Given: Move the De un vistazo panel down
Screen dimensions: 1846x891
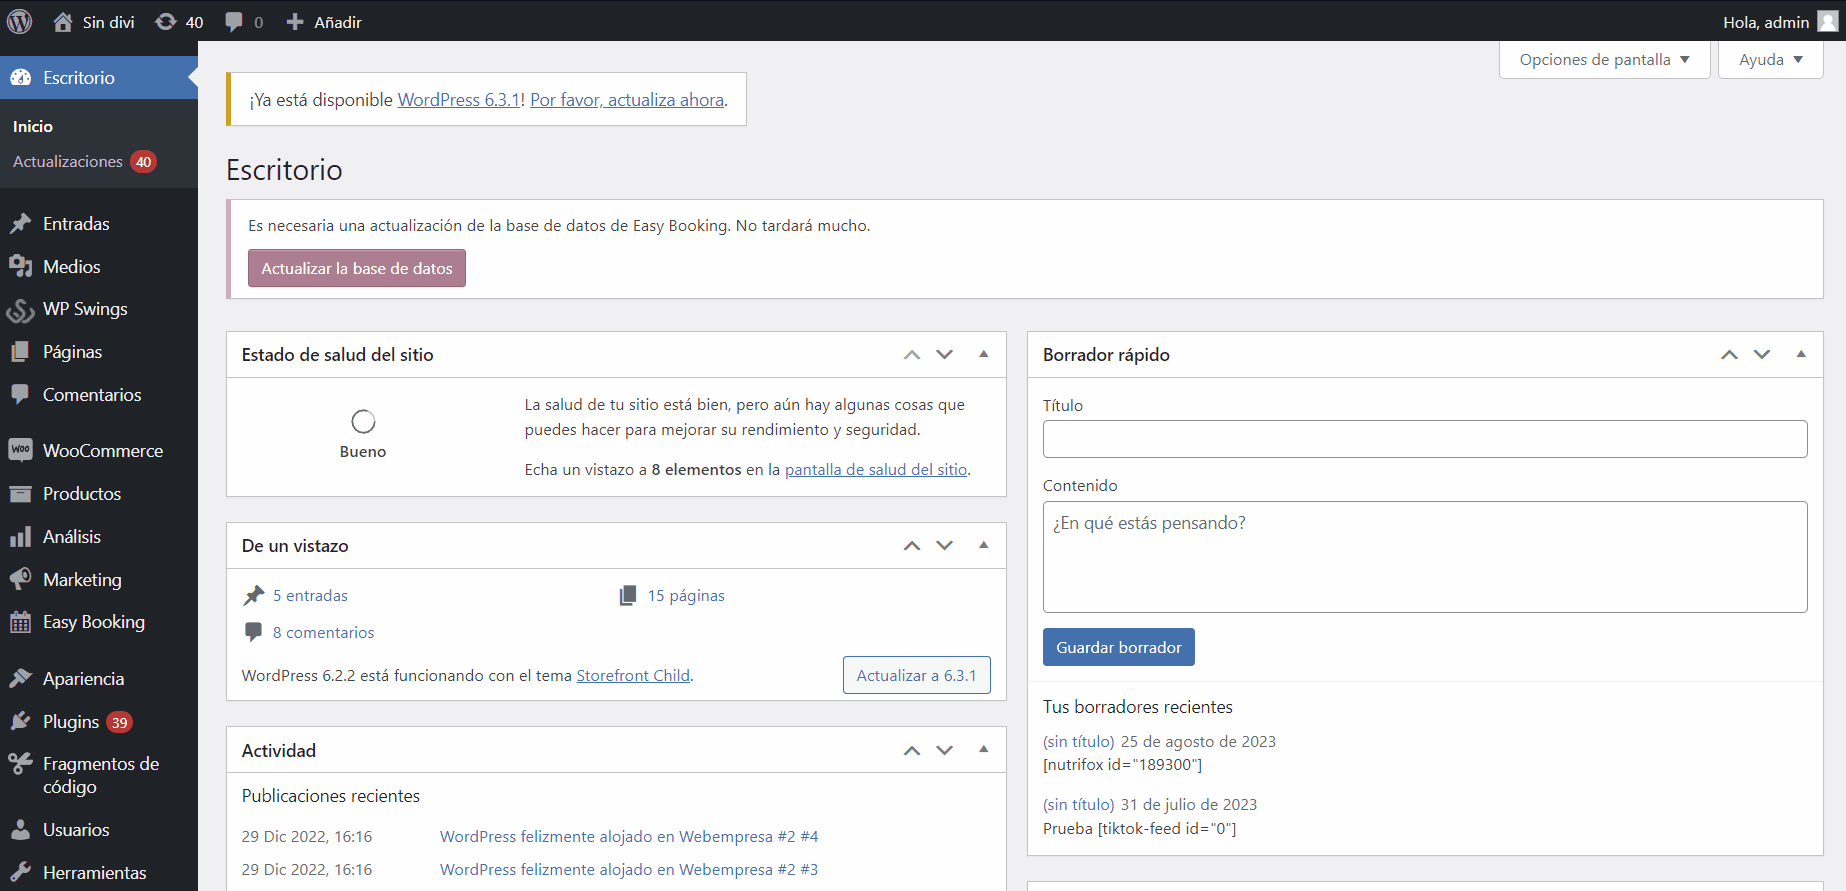Looking at the screenshot, I should coord(945,546).
